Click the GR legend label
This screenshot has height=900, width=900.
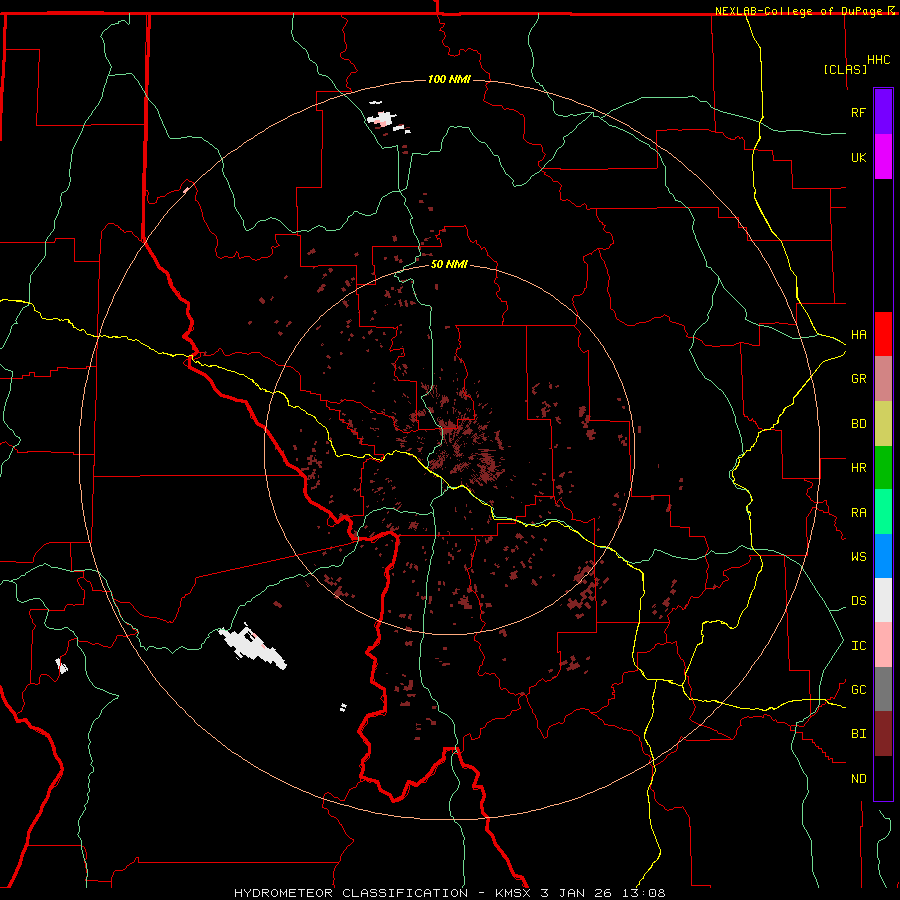(x=858, y=379)
